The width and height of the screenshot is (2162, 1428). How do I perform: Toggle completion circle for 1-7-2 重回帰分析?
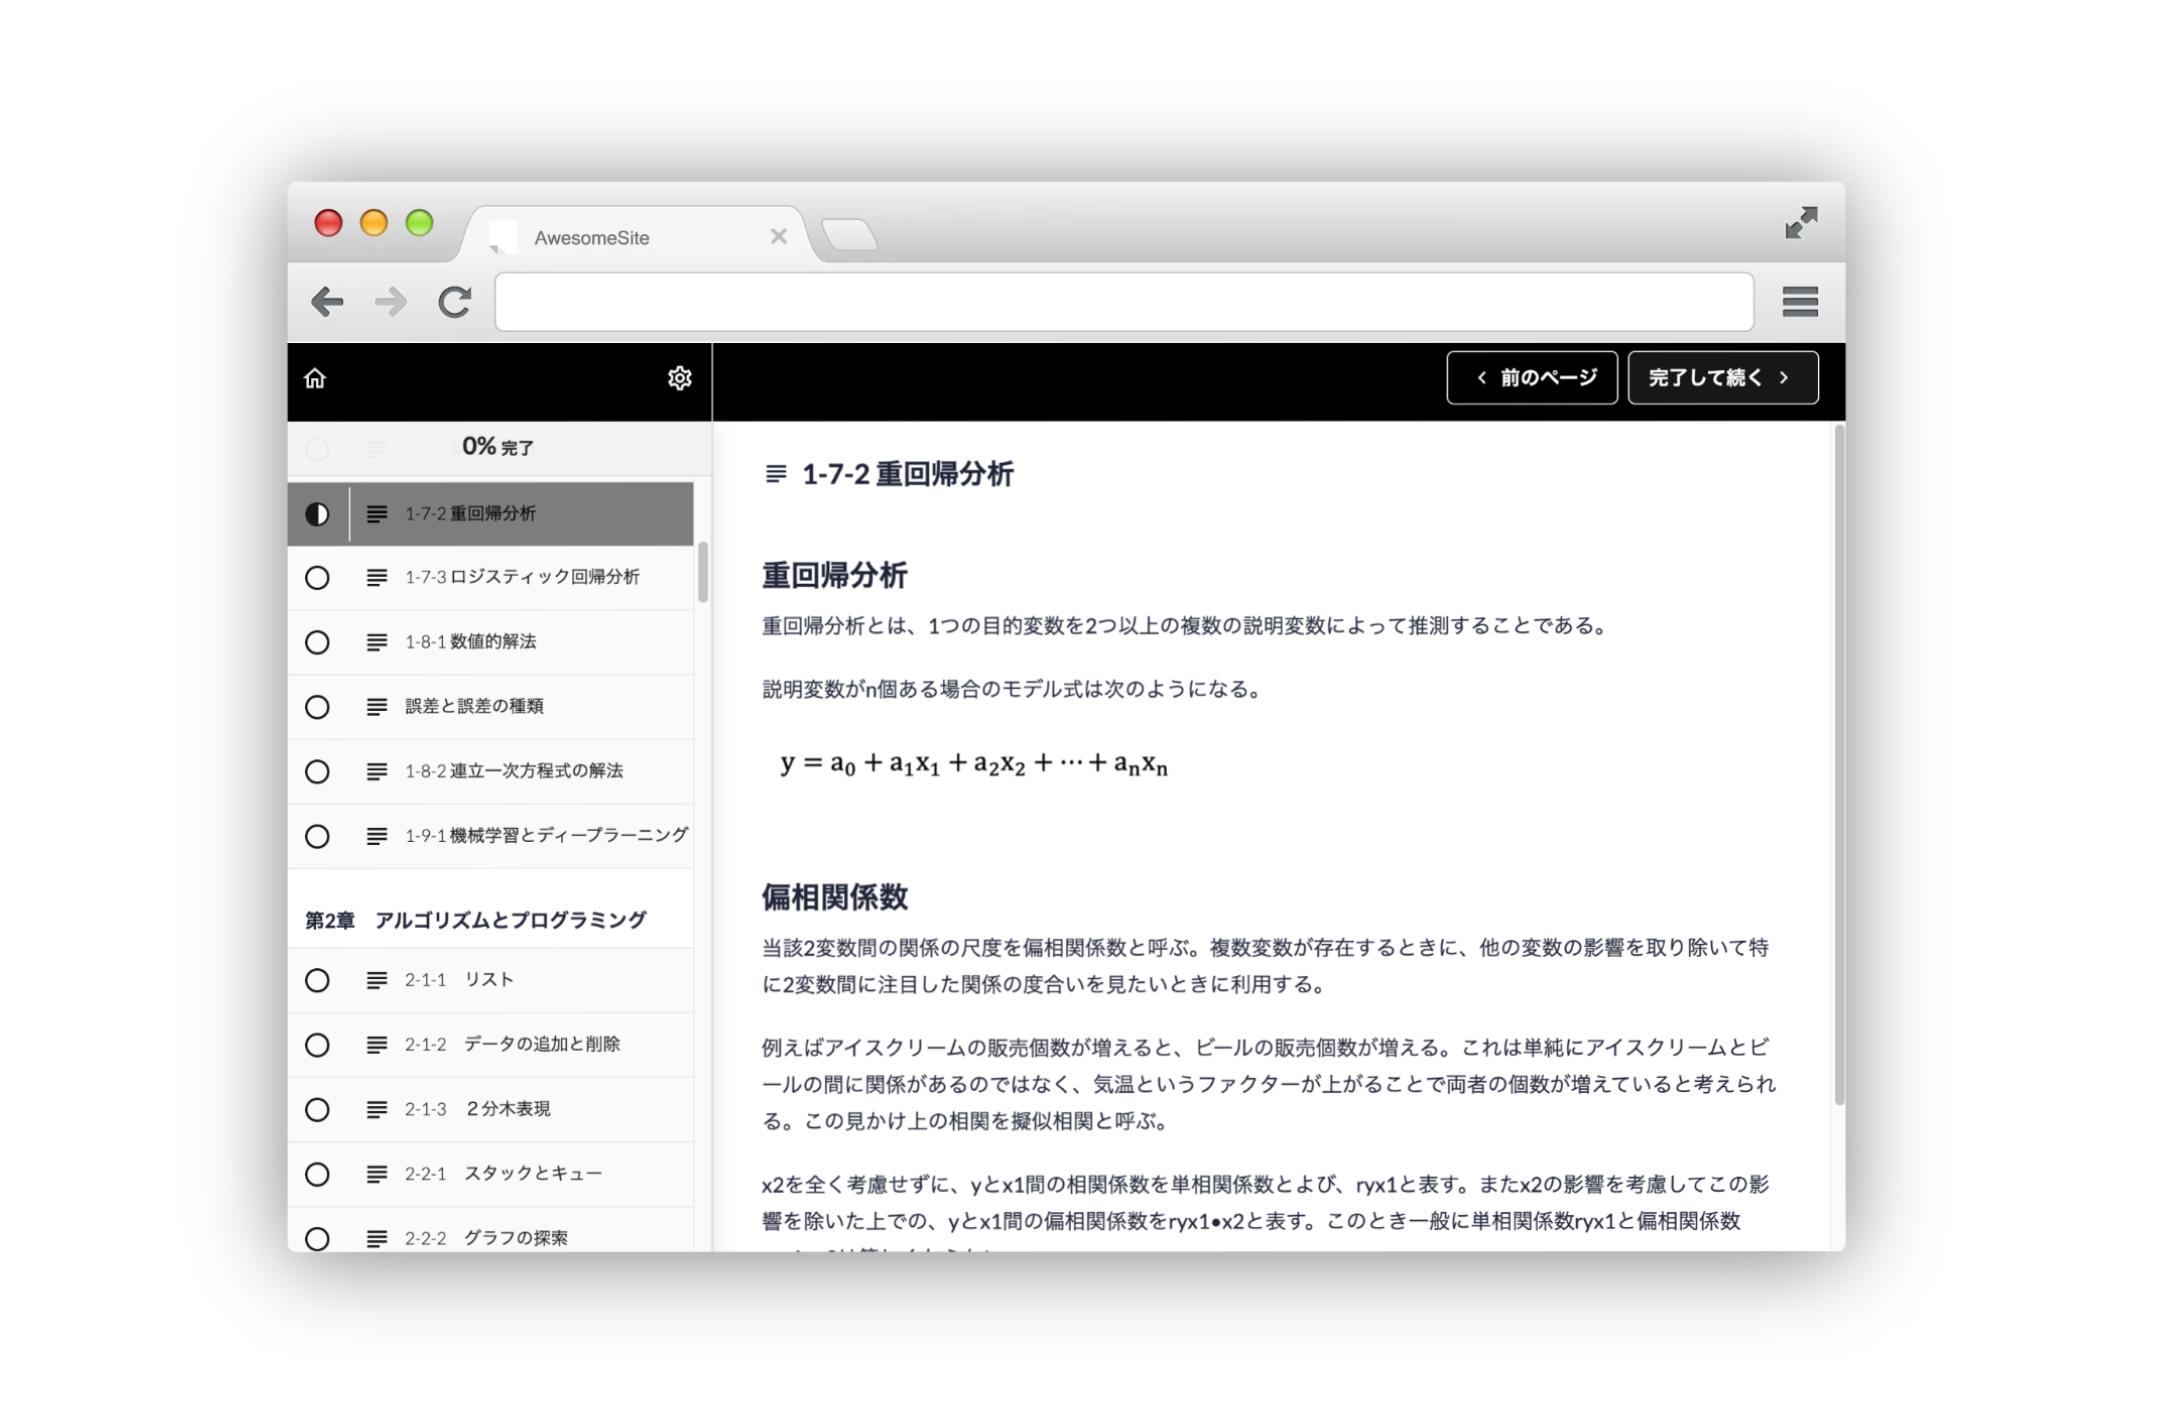pos(317,514)
